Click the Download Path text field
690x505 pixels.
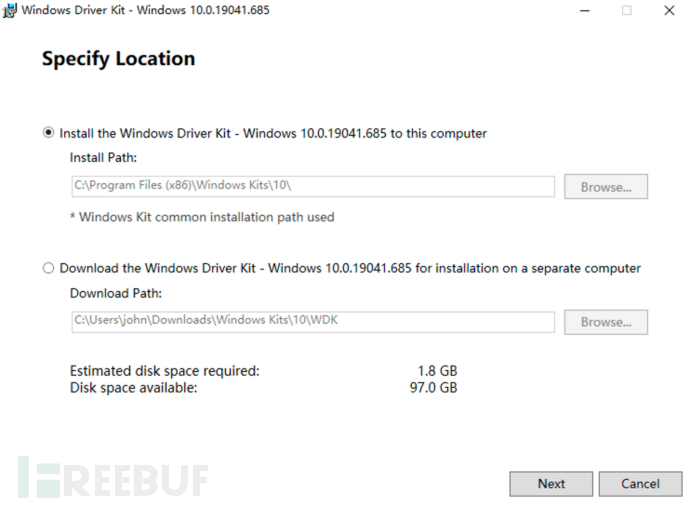(x=312, y=322)
